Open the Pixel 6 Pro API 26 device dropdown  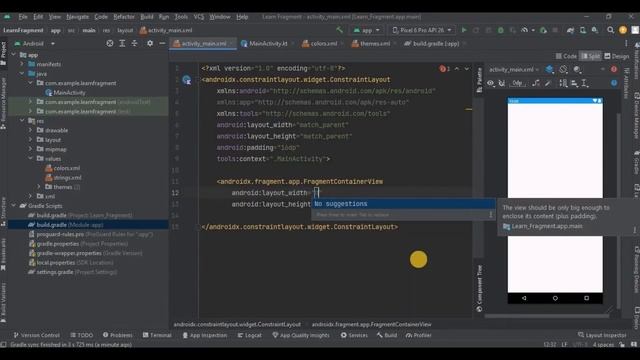point(422,30)
